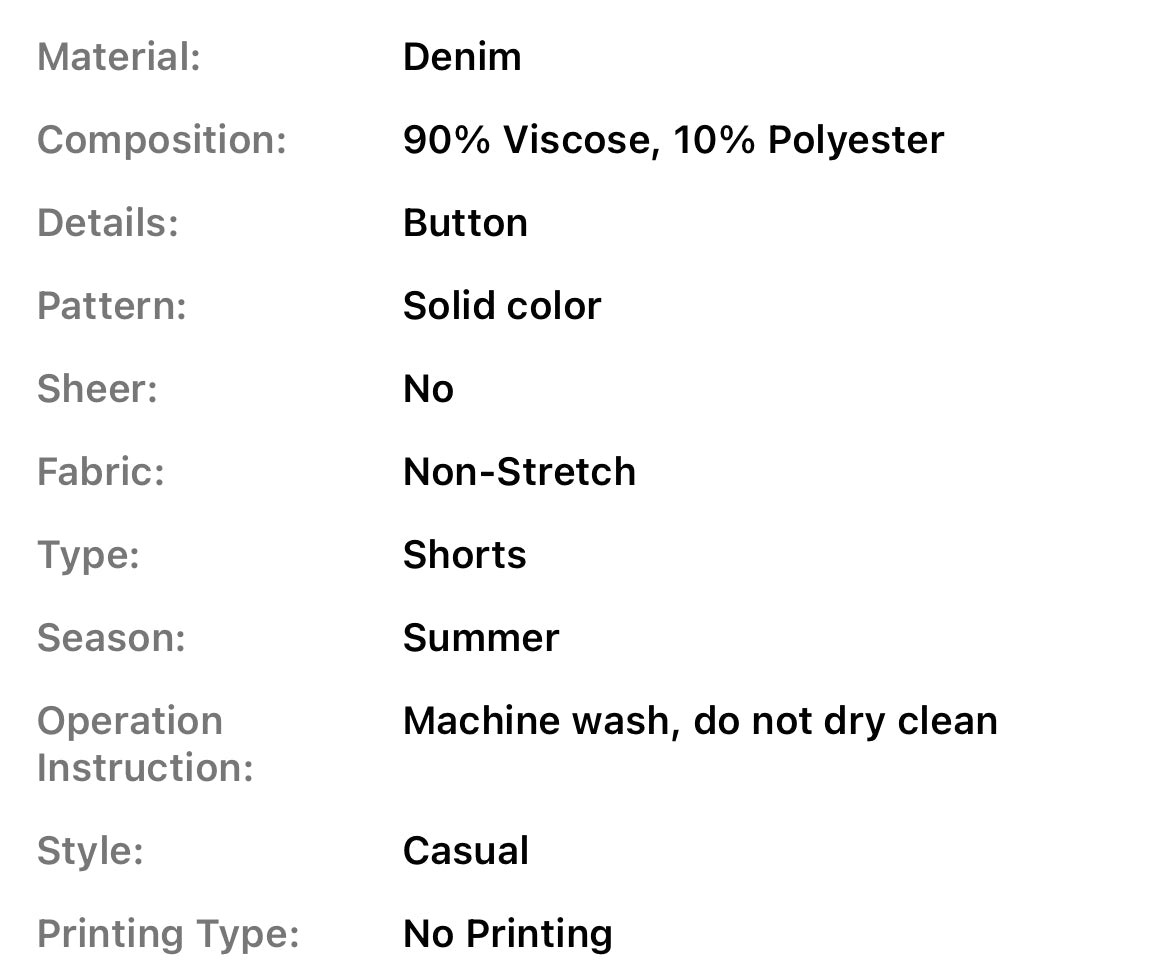Click the "Operation Instruction:" label
Image resolution: width=1170 pixels, height=971 pixels.
tap(145, 744)
